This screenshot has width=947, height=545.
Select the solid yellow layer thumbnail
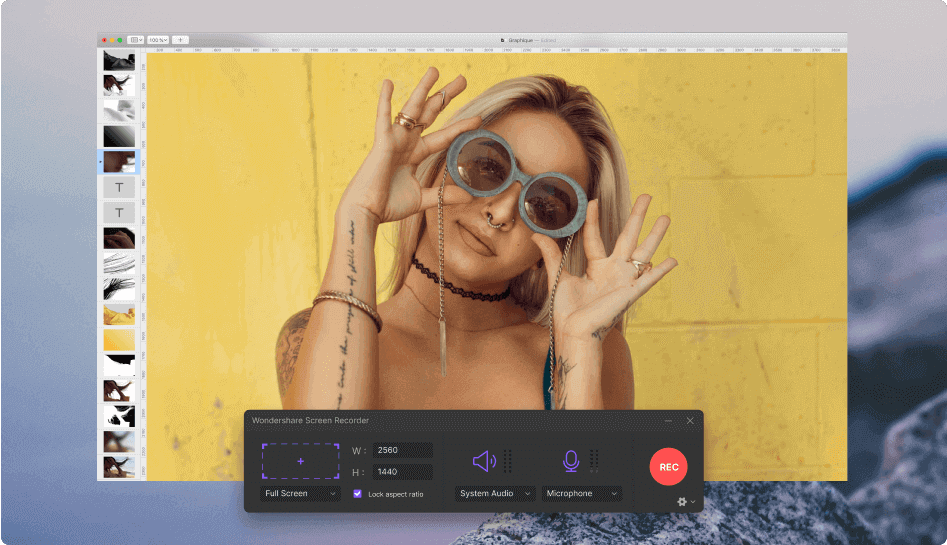click(119, 340)
